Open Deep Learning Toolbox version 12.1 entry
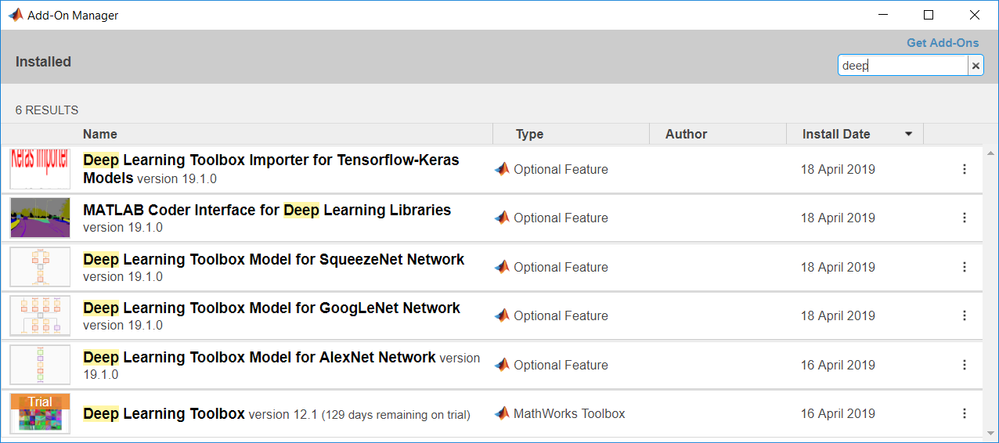 [x=164, y=414]
